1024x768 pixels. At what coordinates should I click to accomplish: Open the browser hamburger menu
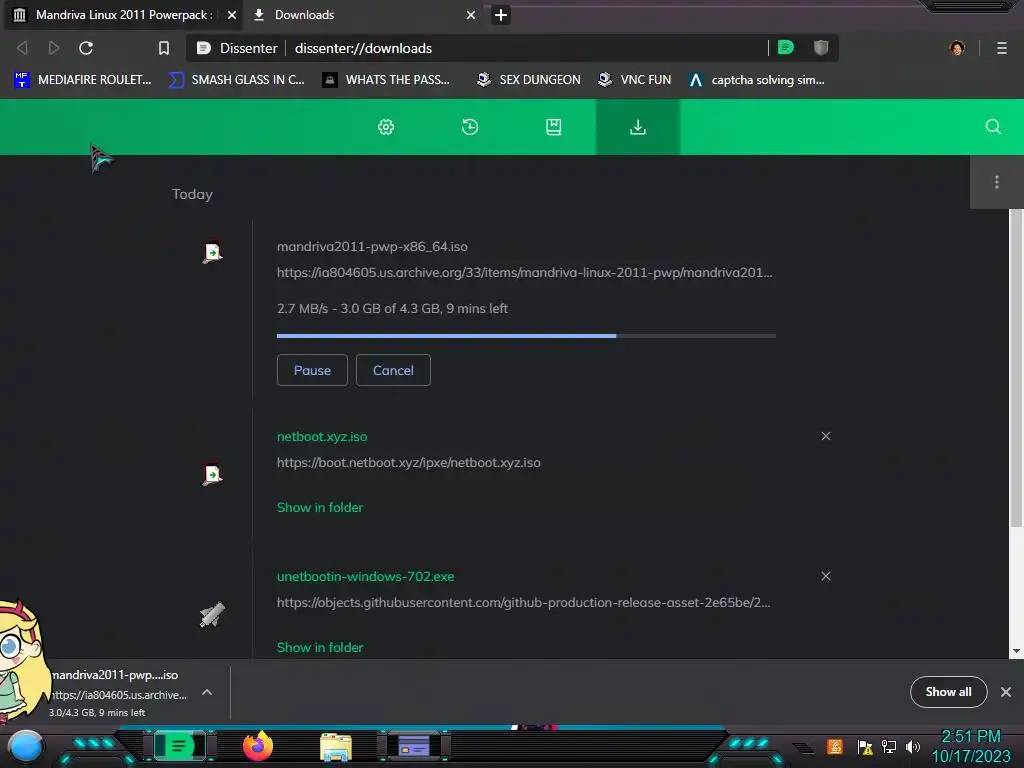pyautogui.click(x=1001, y=48)
